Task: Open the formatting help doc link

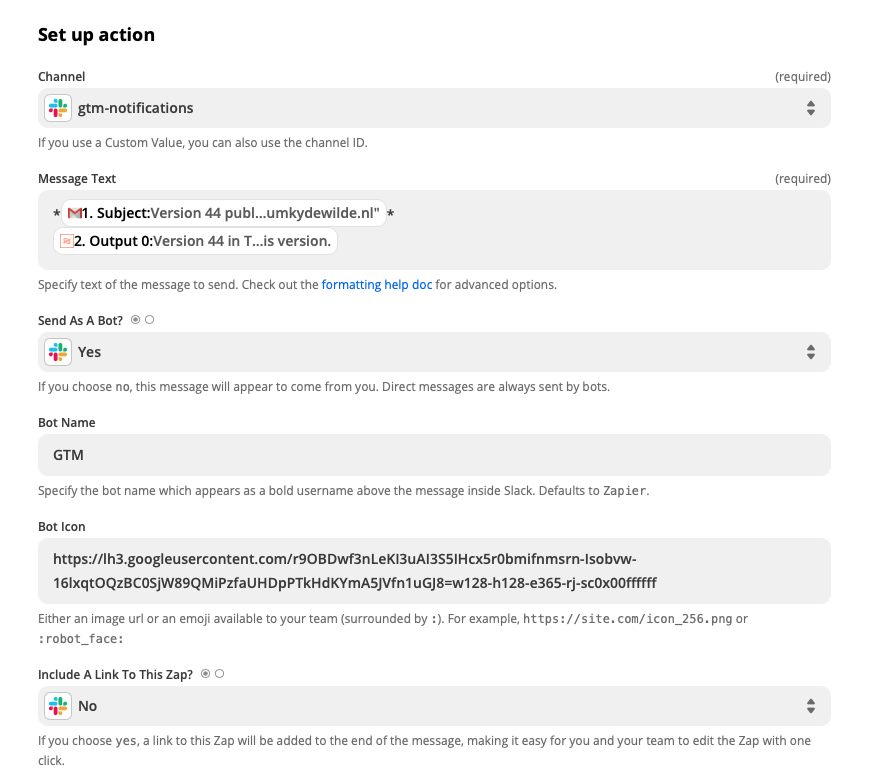Action: 376,285
